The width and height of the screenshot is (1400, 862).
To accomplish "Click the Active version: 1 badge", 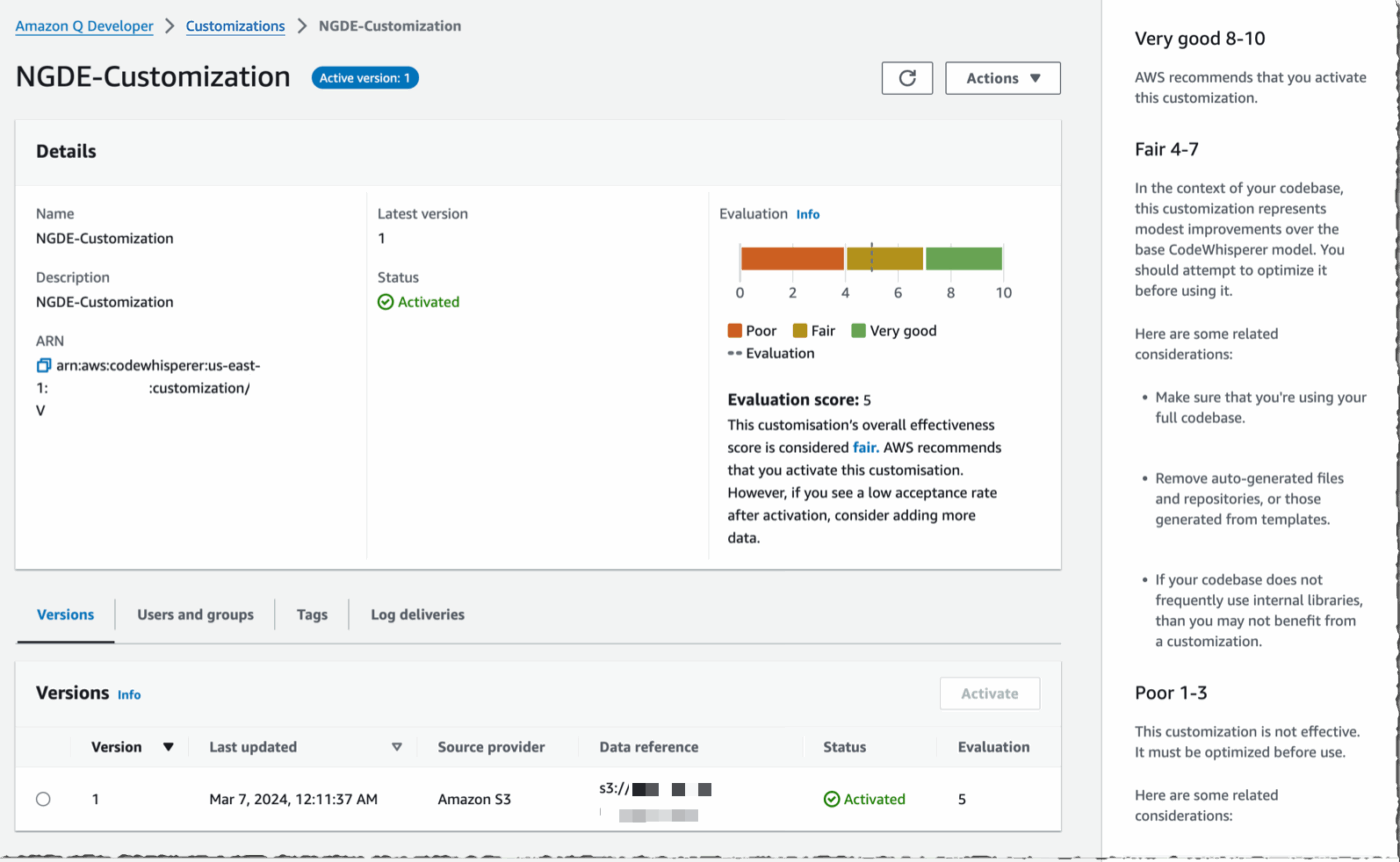I will pos(364,77).
